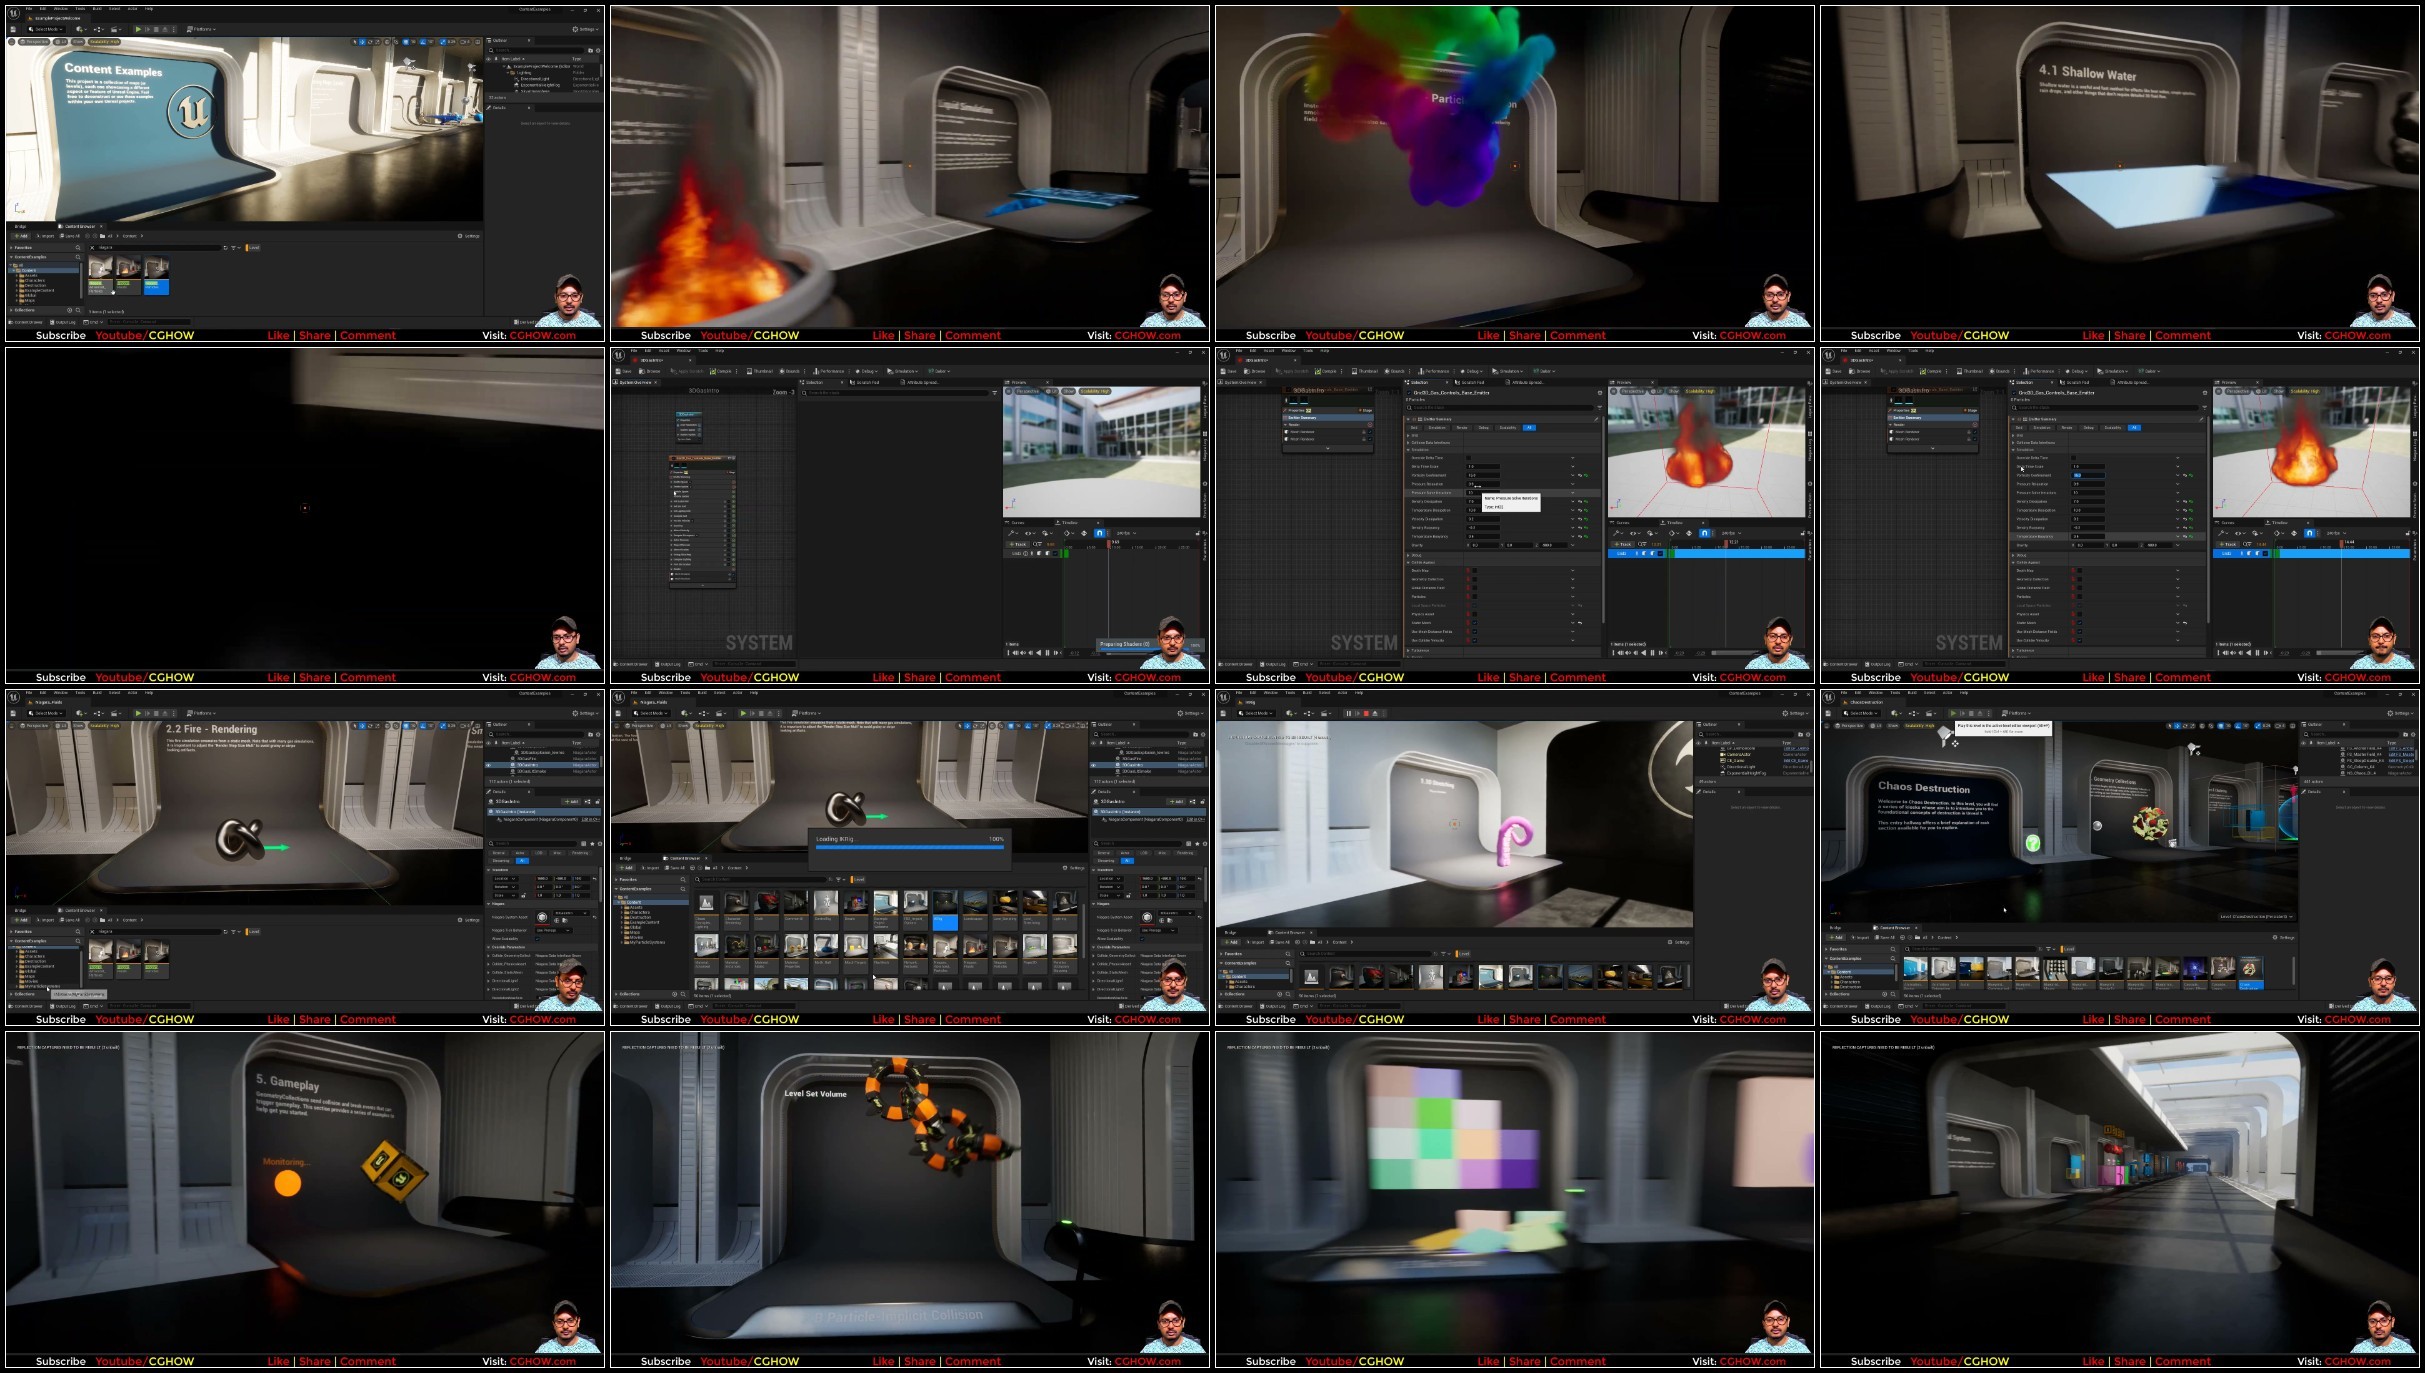
Task: Click Thumbnail button in Pressure Solve tooltip frame
Action: [x=1365, y=371]
